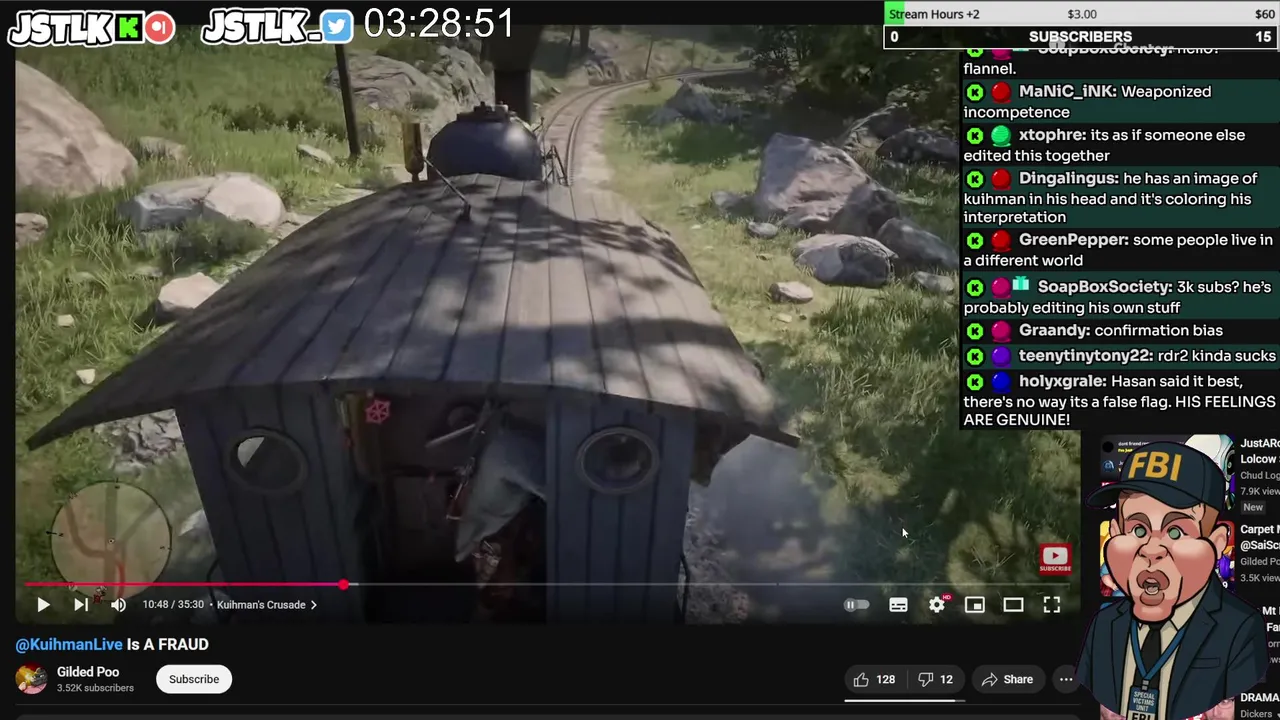Skip to the next video
The height and width of the screenshot is (720, 1280).
tap(81, 604)
